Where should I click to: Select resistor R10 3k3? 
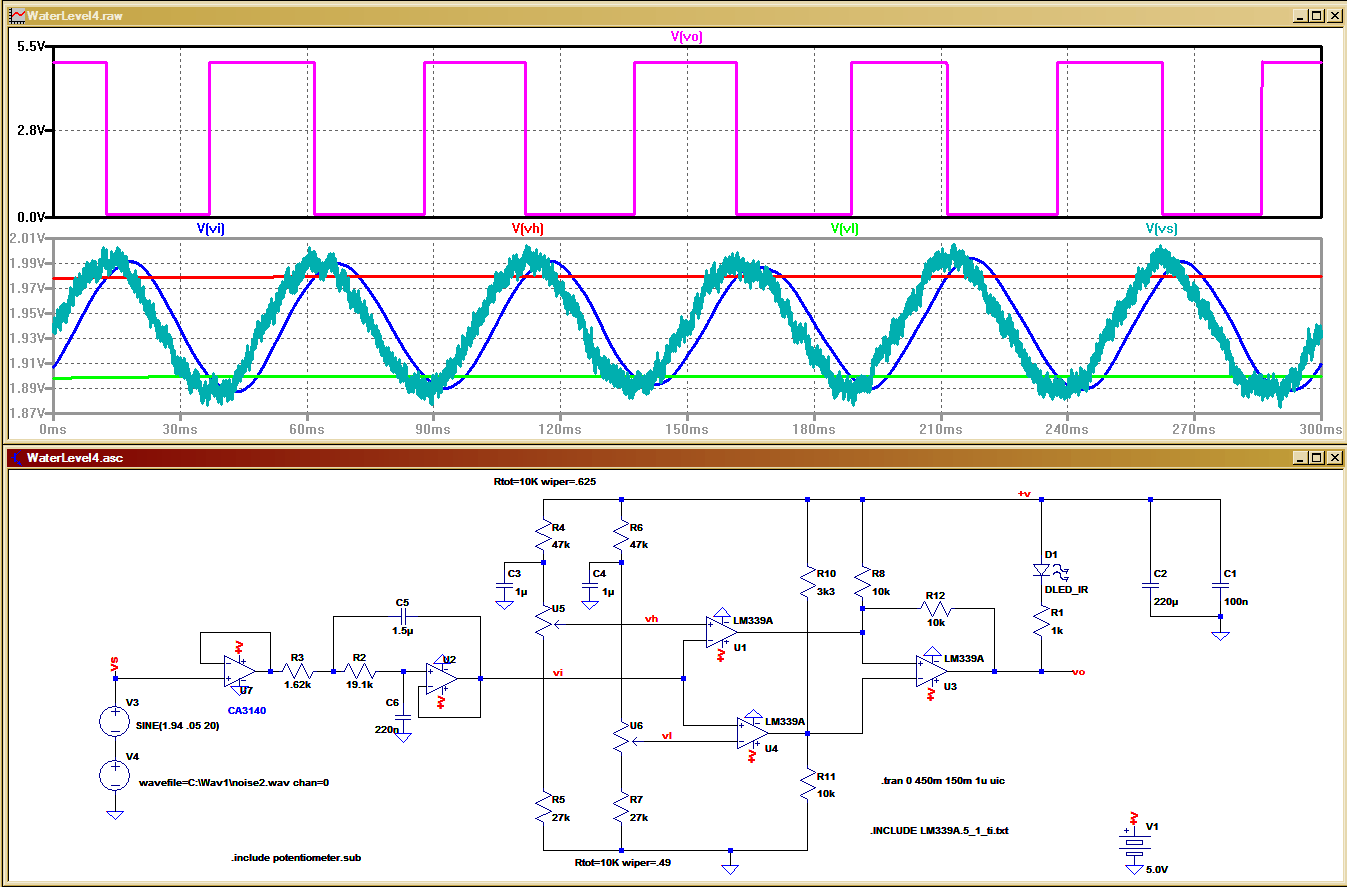807,584
